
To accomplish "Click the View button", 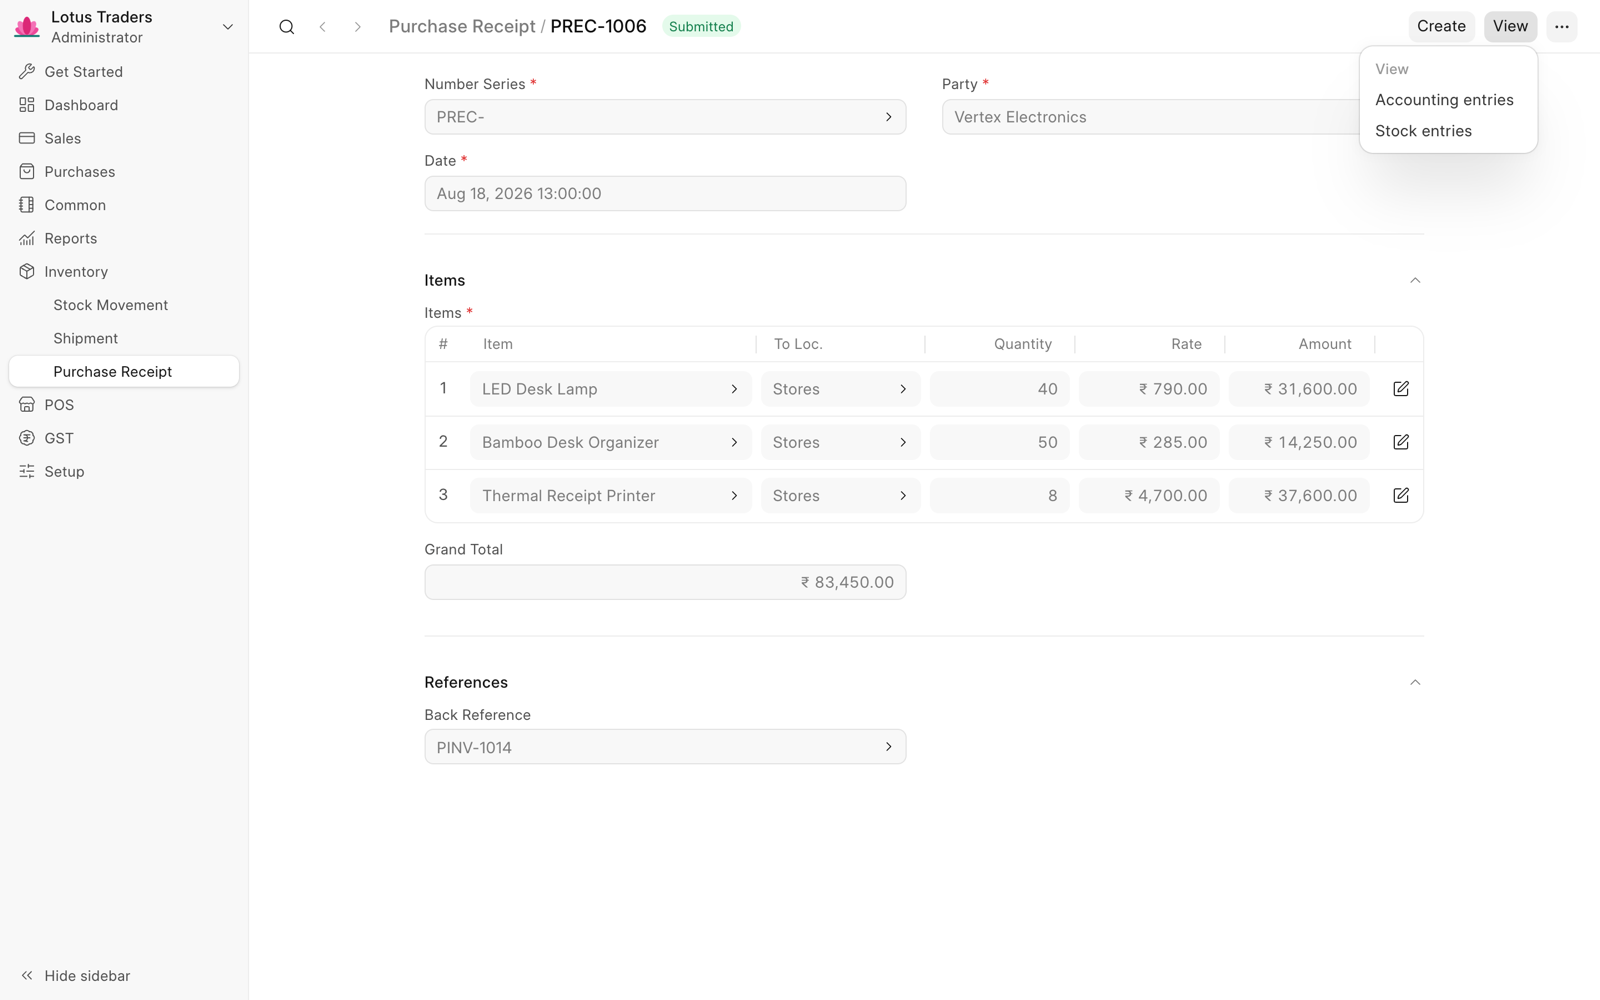I will (1510, 26).
